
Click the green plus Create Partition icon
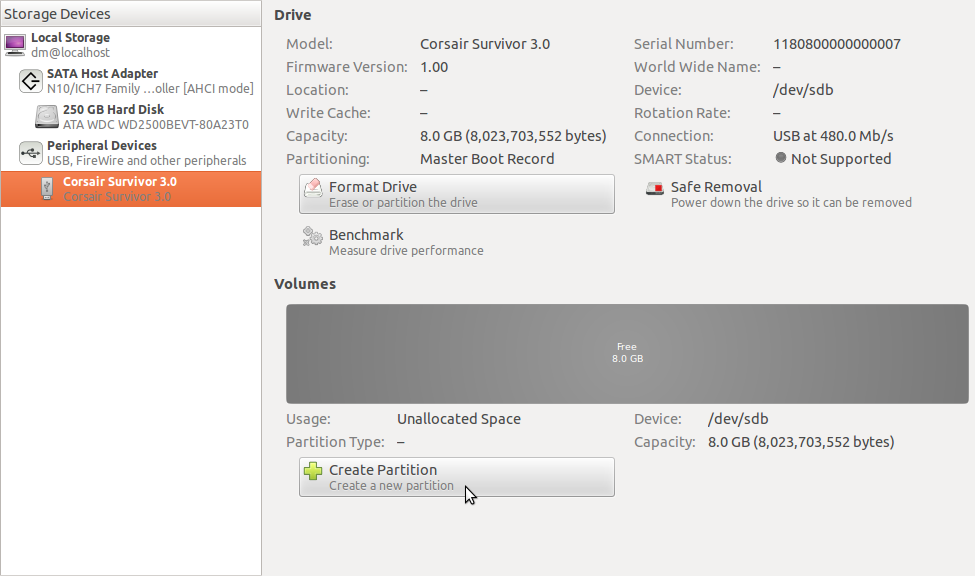[313, 471]
